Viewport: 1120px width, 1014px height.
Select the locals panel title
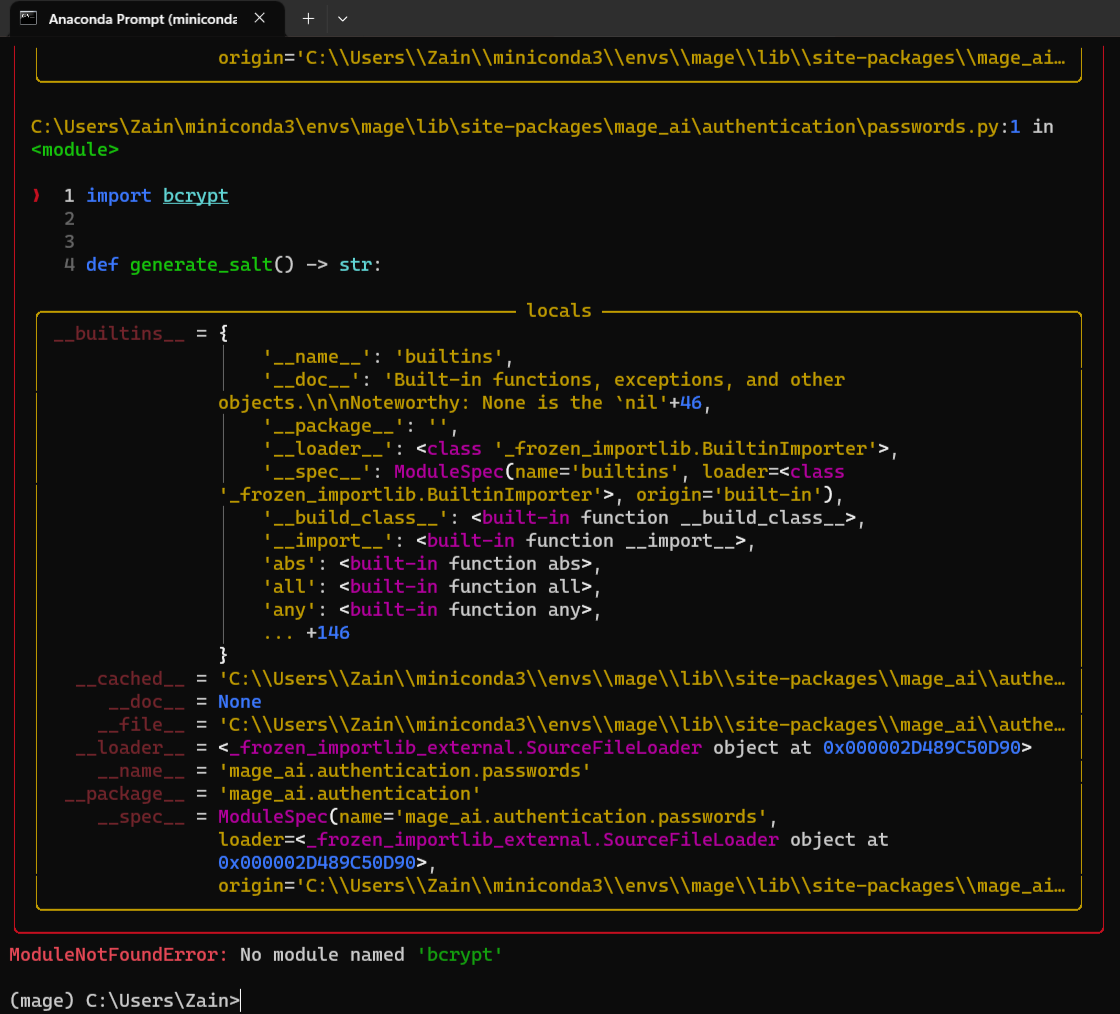[x=559, y=310]
